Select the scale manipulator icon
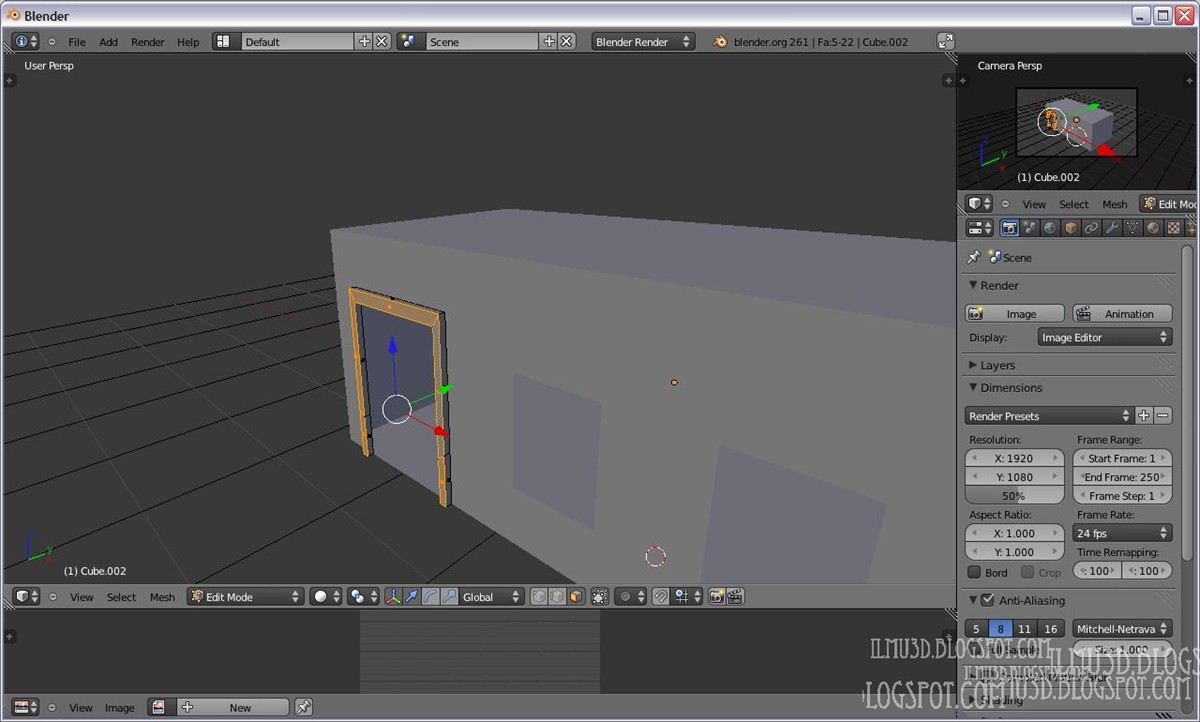This screenshot has height=722, width=1200. pos(449,597)
